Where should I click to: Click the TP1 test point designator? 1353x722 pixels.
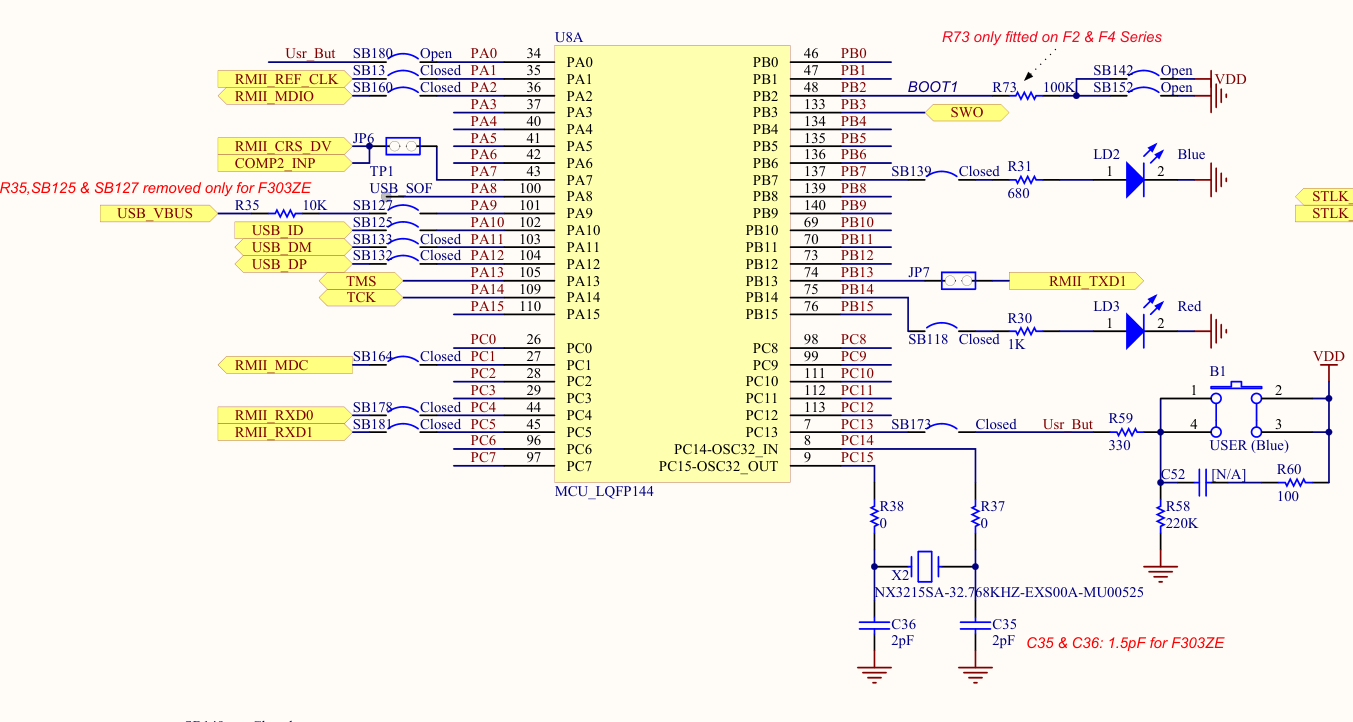[x=381, y=171]
